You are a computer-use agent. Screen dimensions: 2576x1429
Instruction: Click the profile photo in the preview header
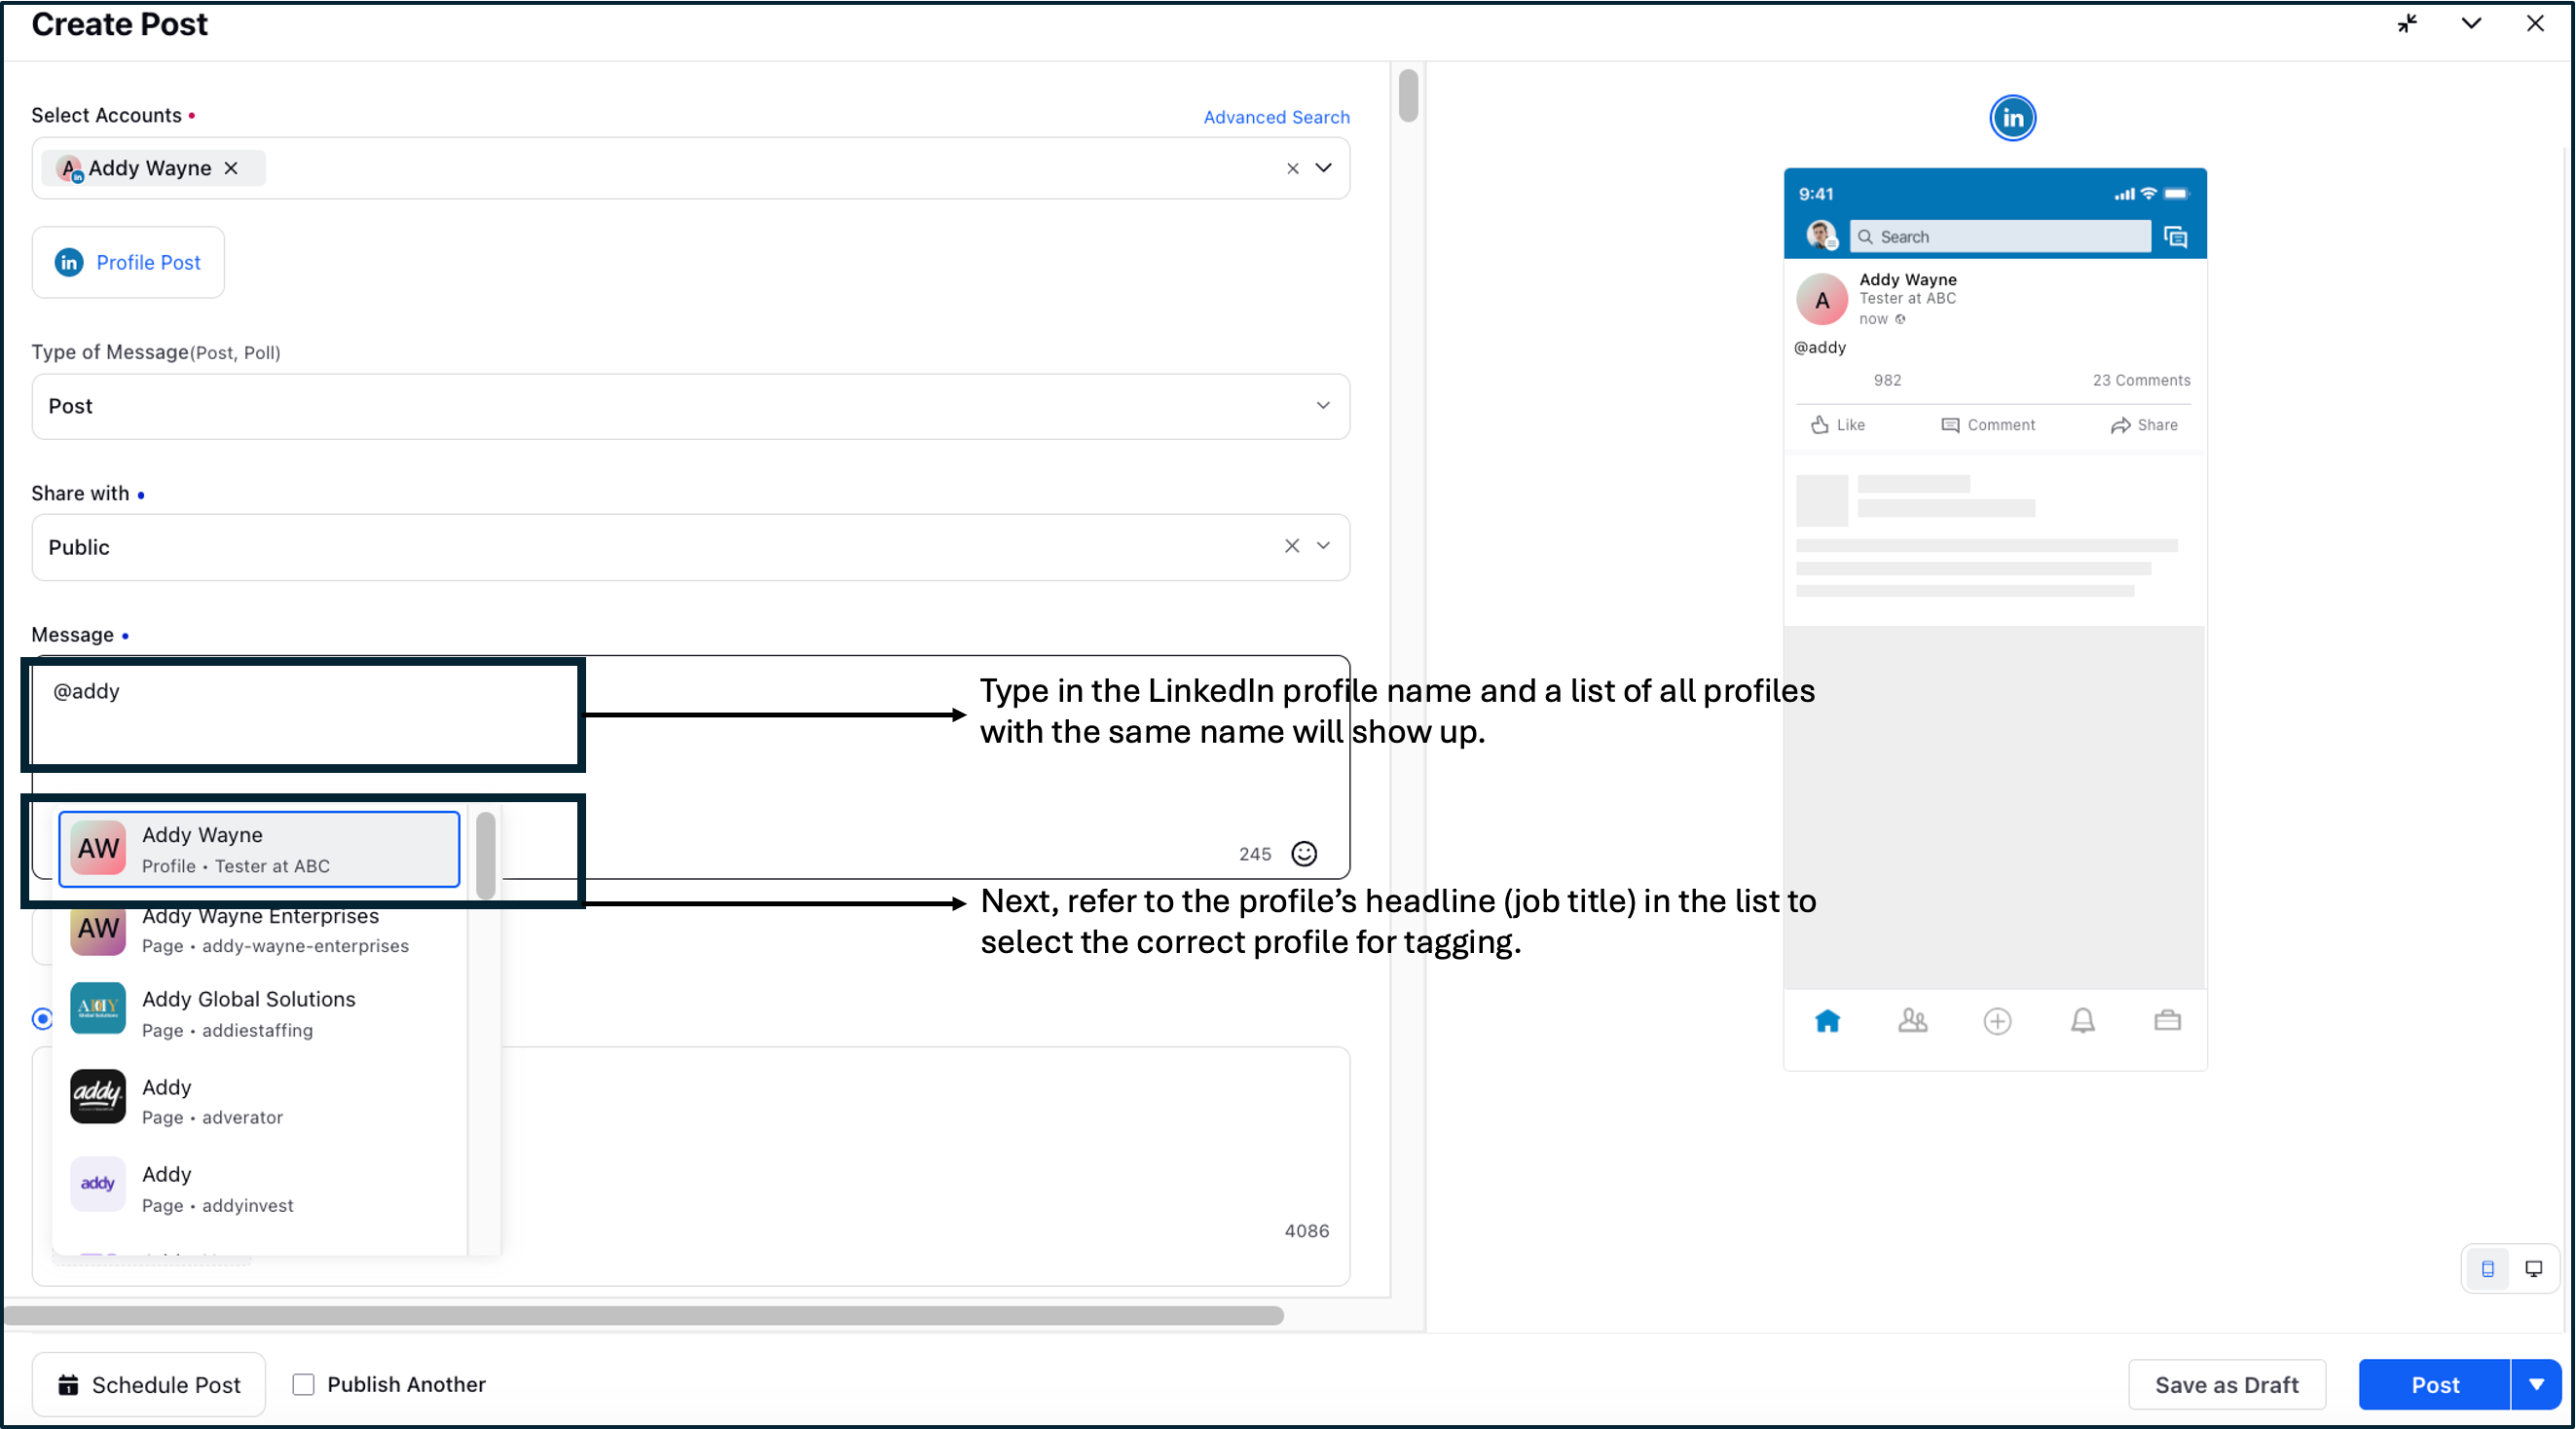pyautogui.click(x=1821, y=236)
